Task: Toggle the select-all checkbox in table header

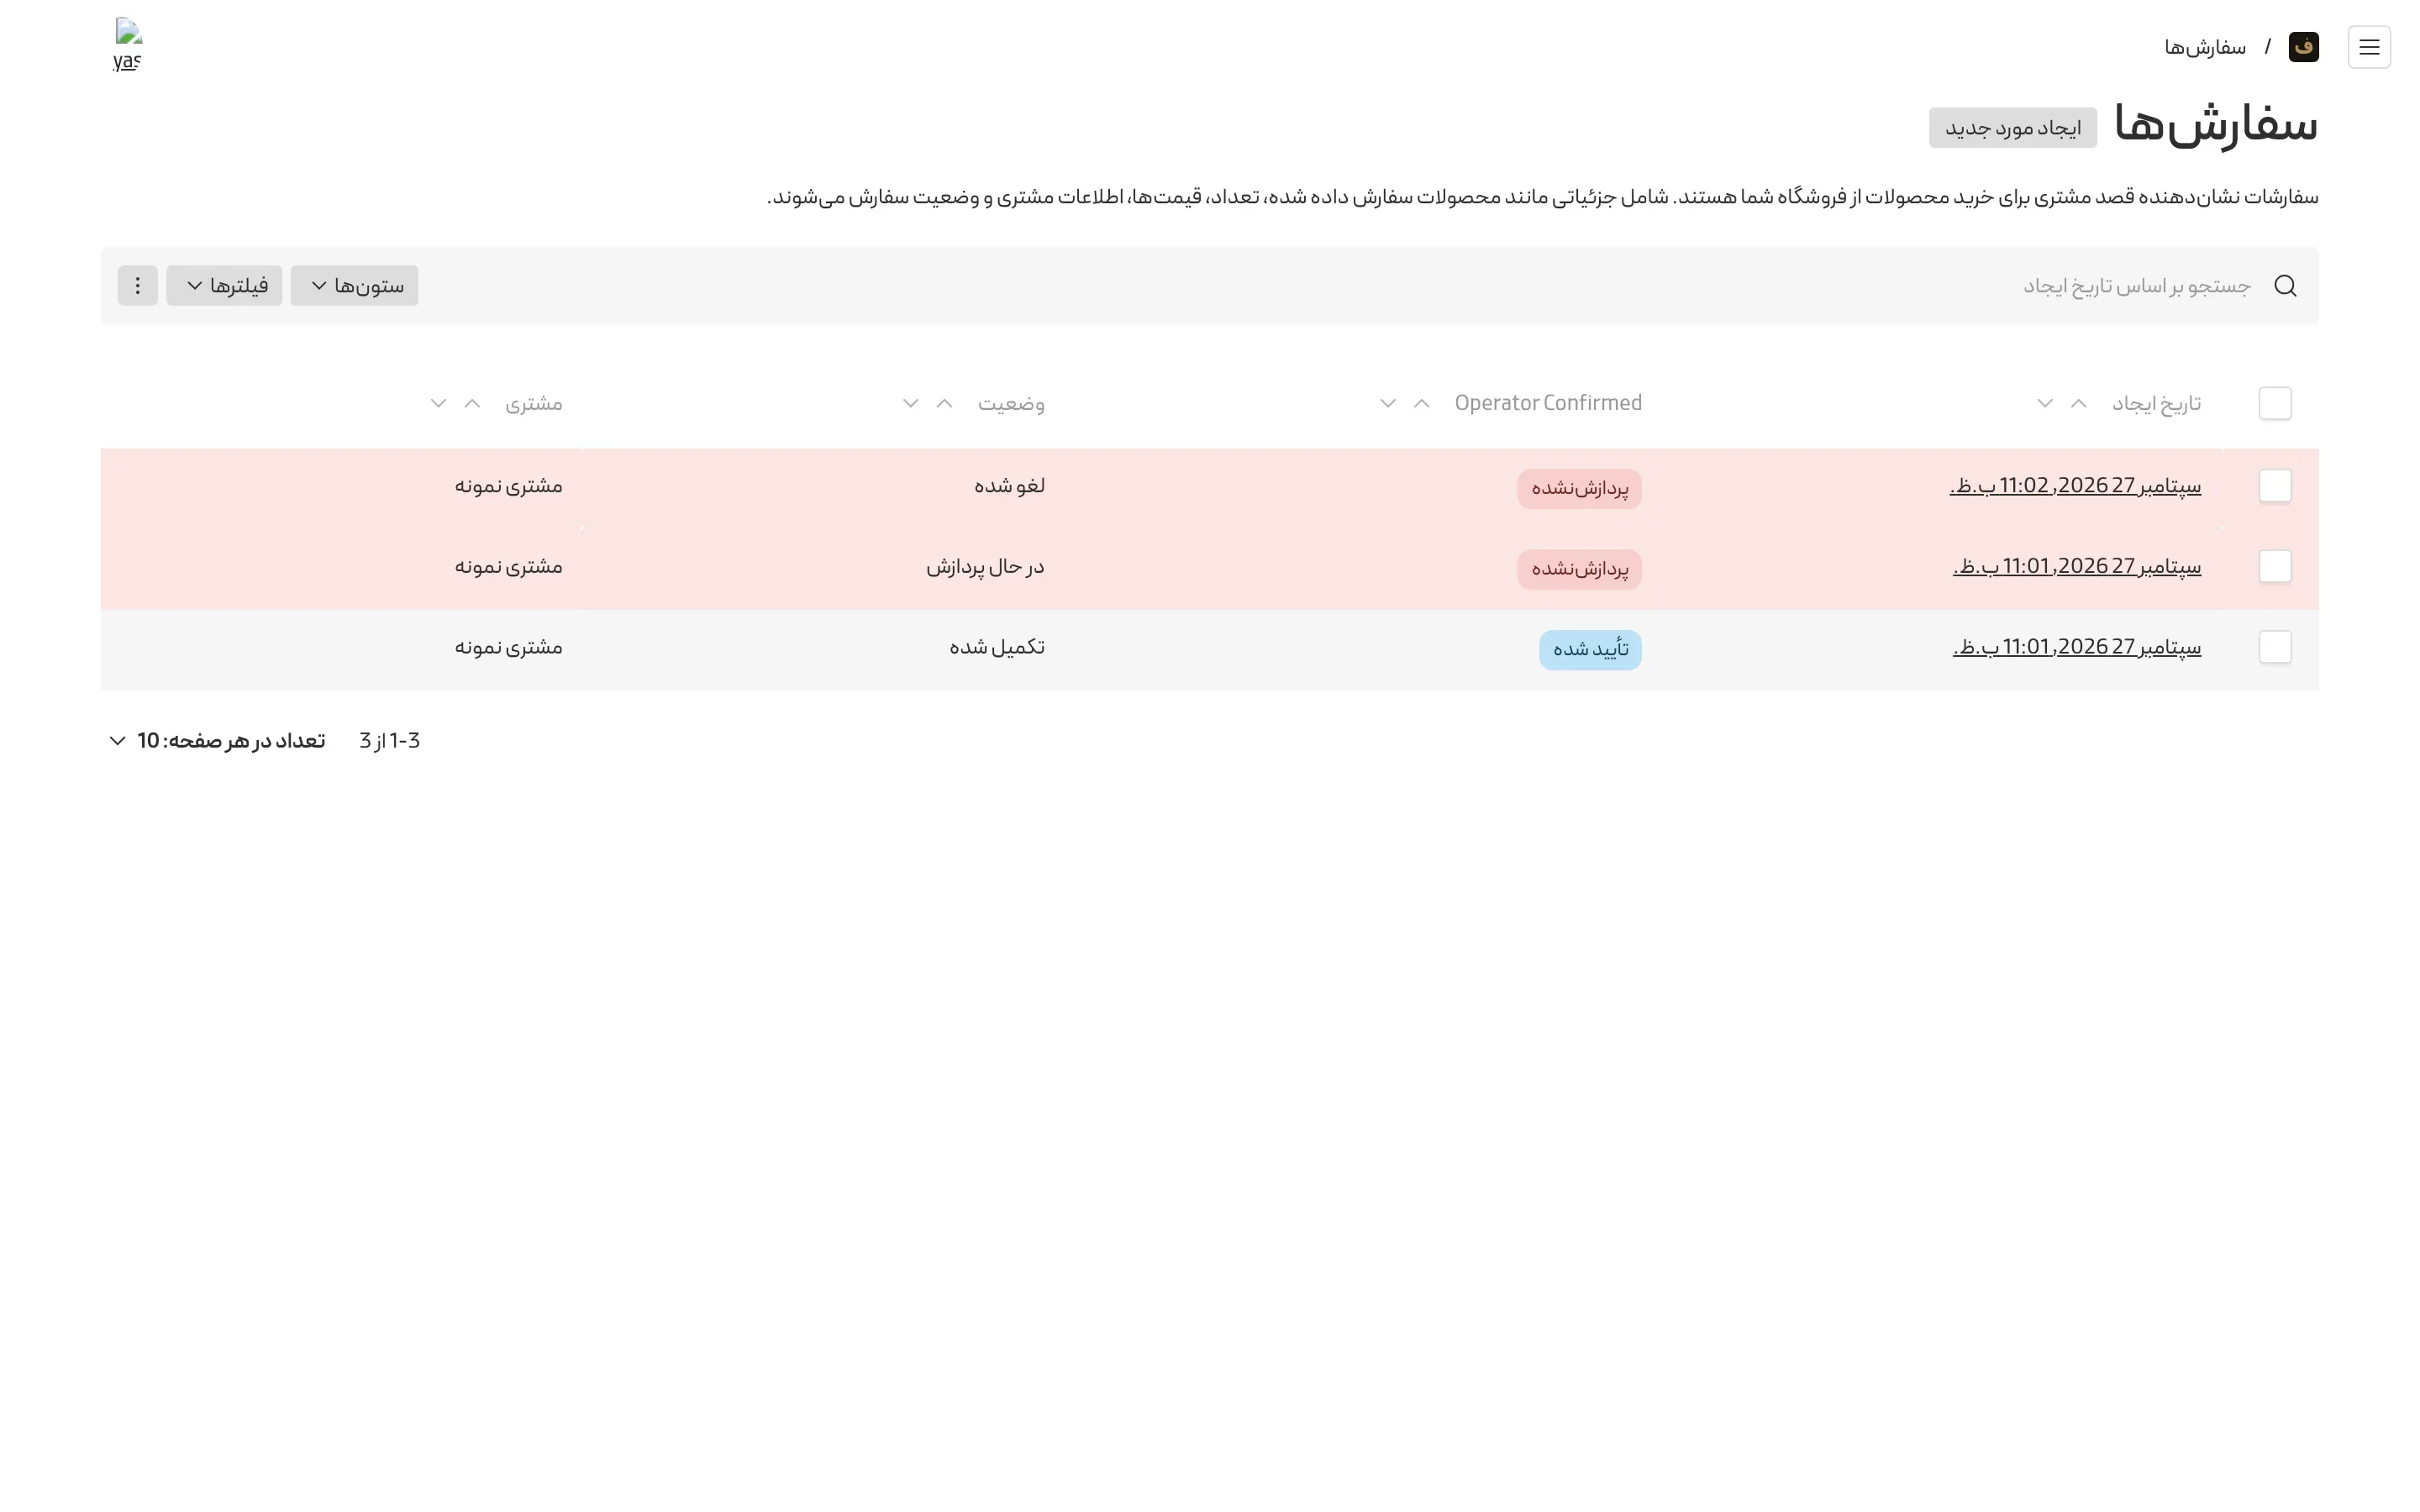Action: tap(2275, 403)
